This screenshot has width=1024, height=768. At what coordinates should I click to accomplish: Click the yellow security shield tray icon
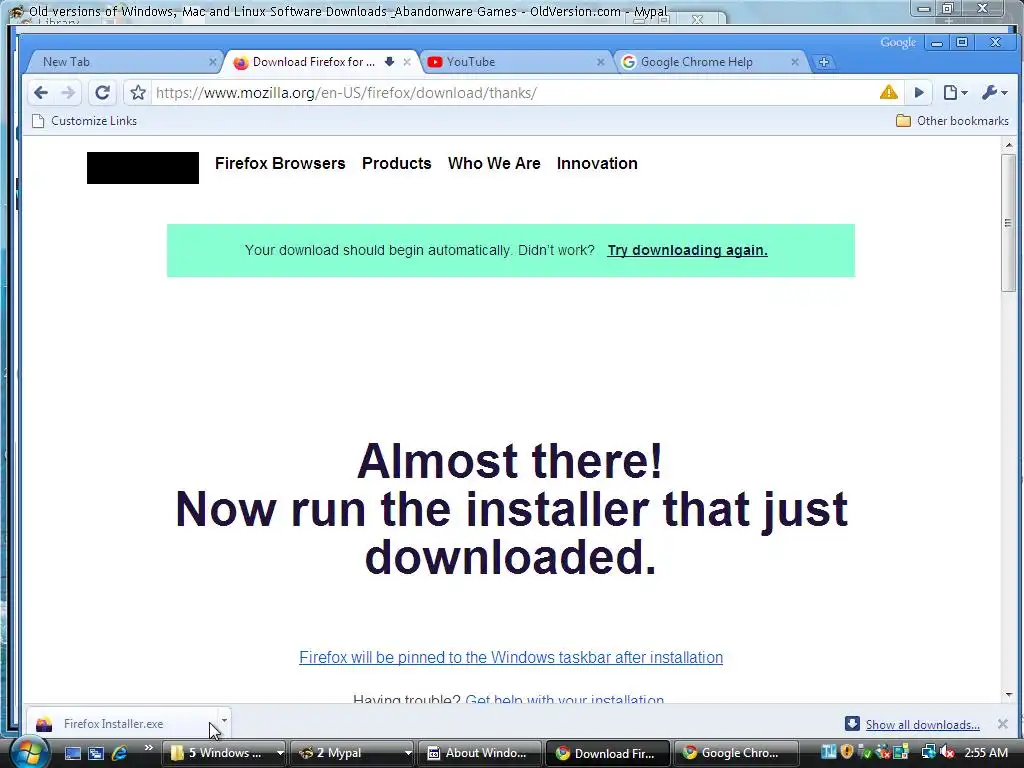(847, 752)
